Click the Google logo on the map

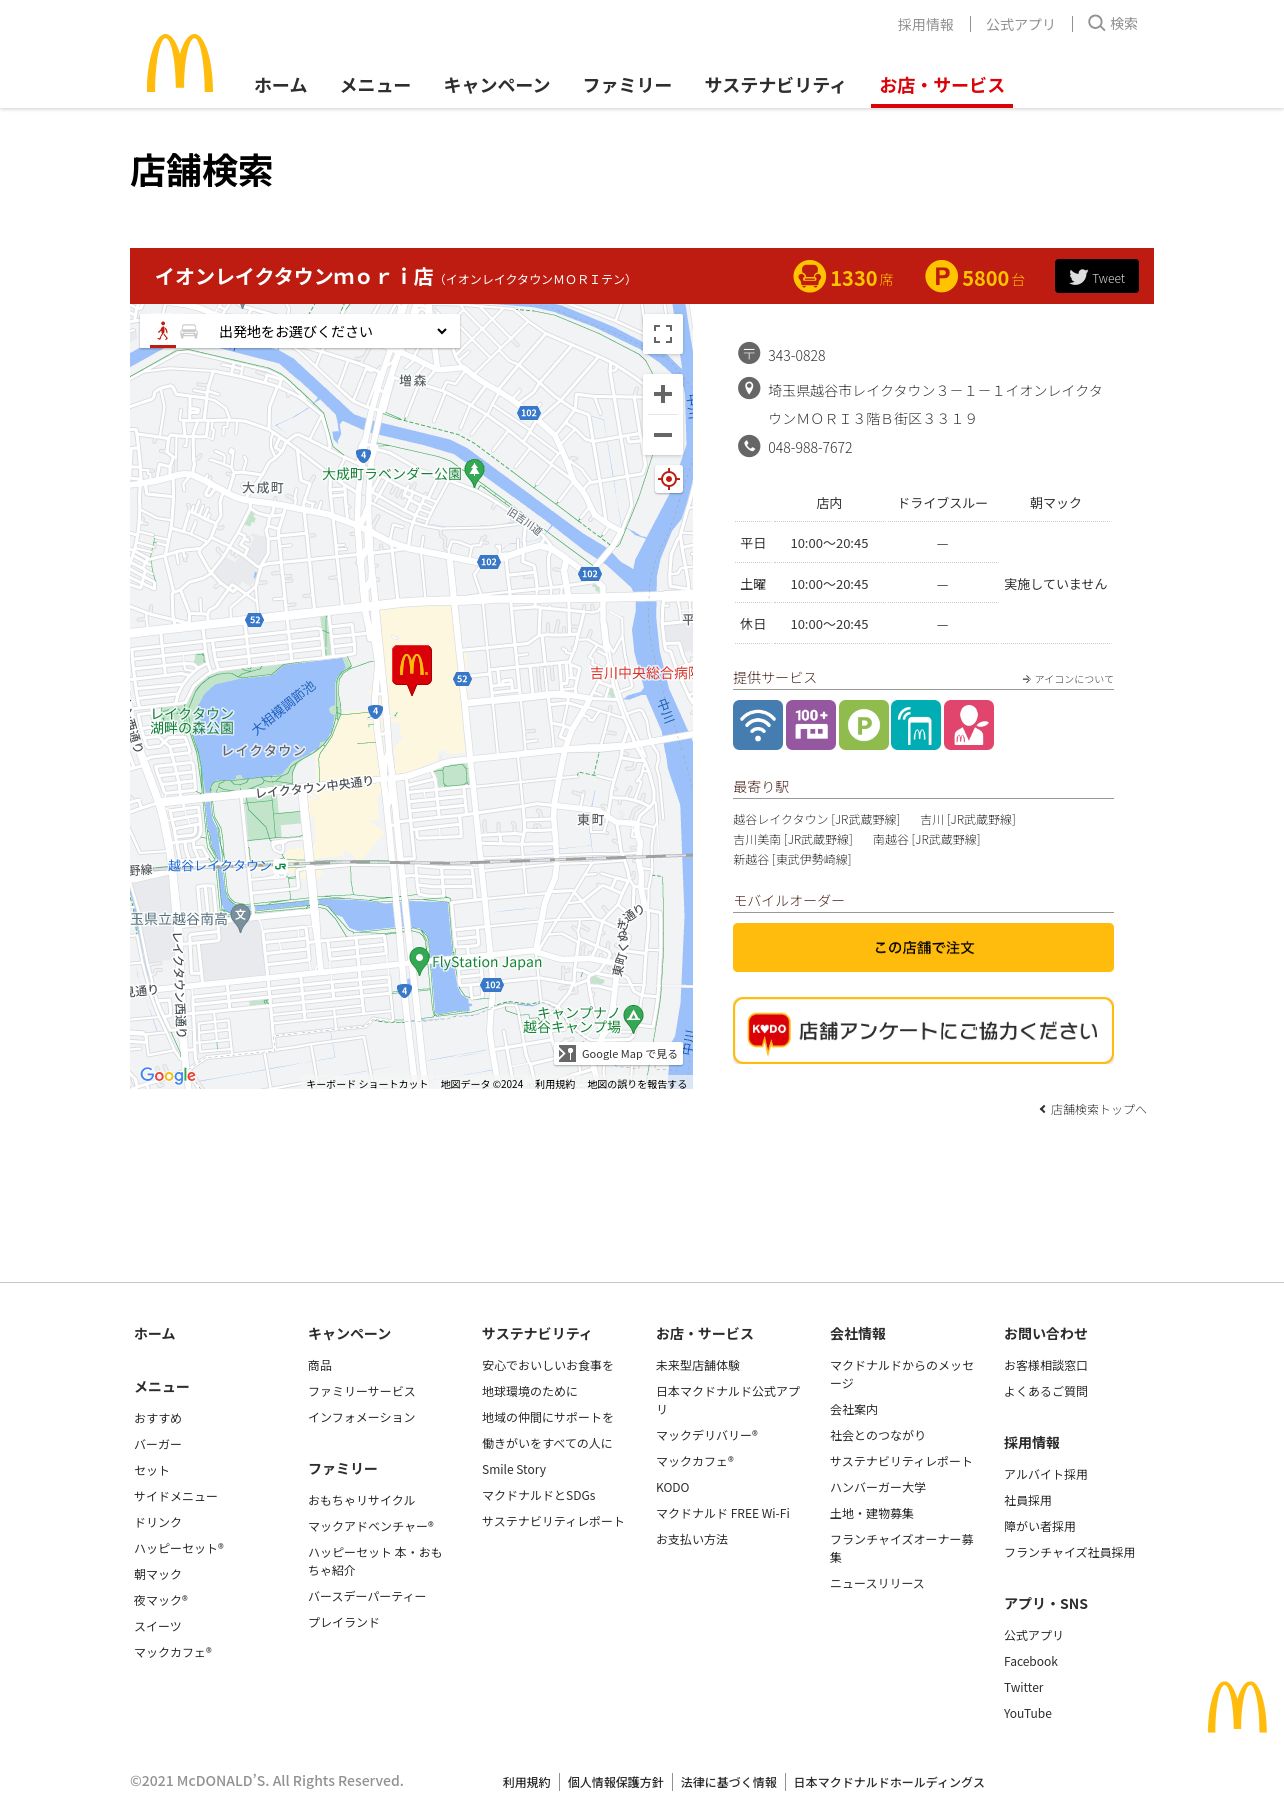pos(168,1075)
